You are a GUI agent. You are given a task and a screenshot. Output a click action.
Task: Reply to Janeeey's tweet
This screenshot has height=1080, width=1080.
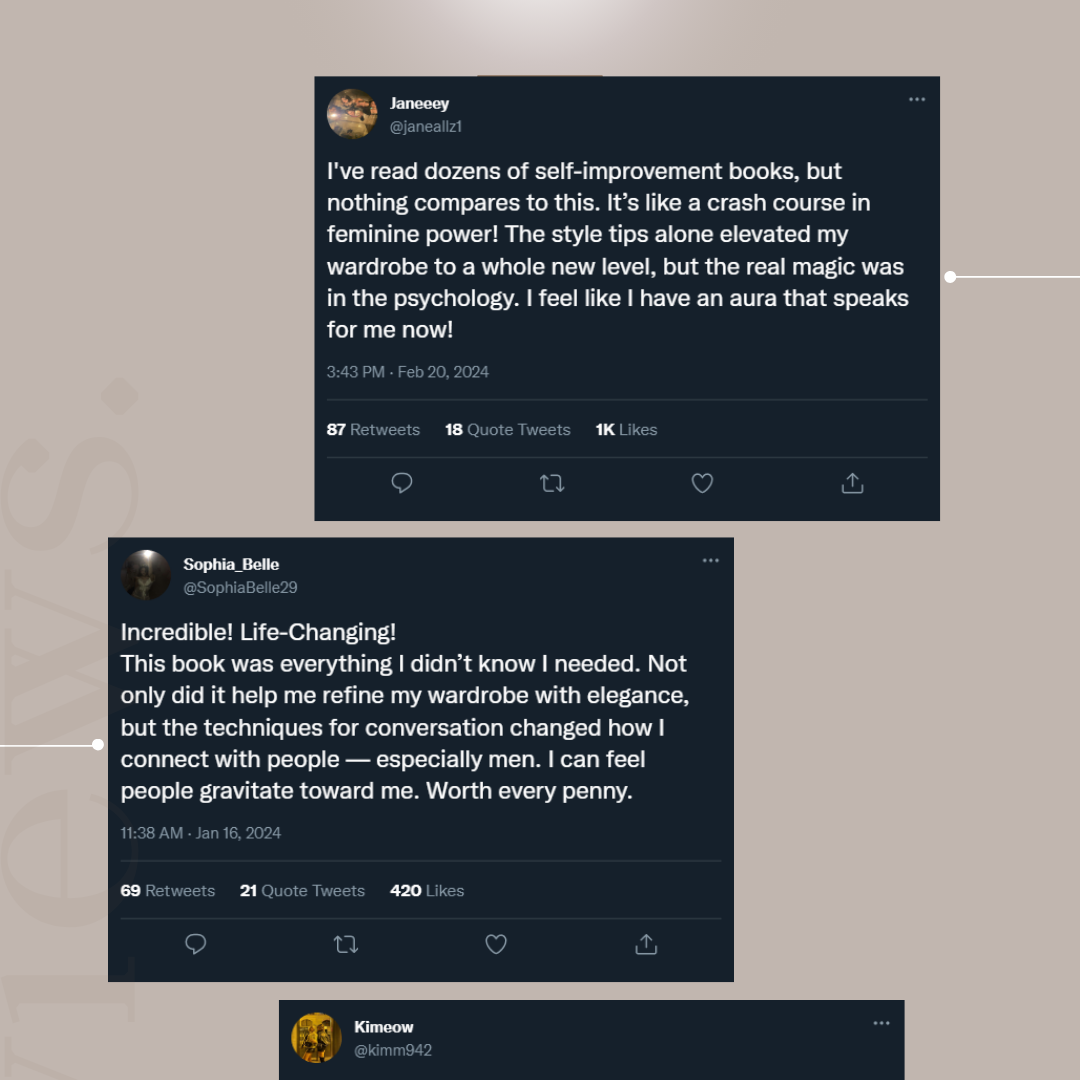[x=402, y=484]
